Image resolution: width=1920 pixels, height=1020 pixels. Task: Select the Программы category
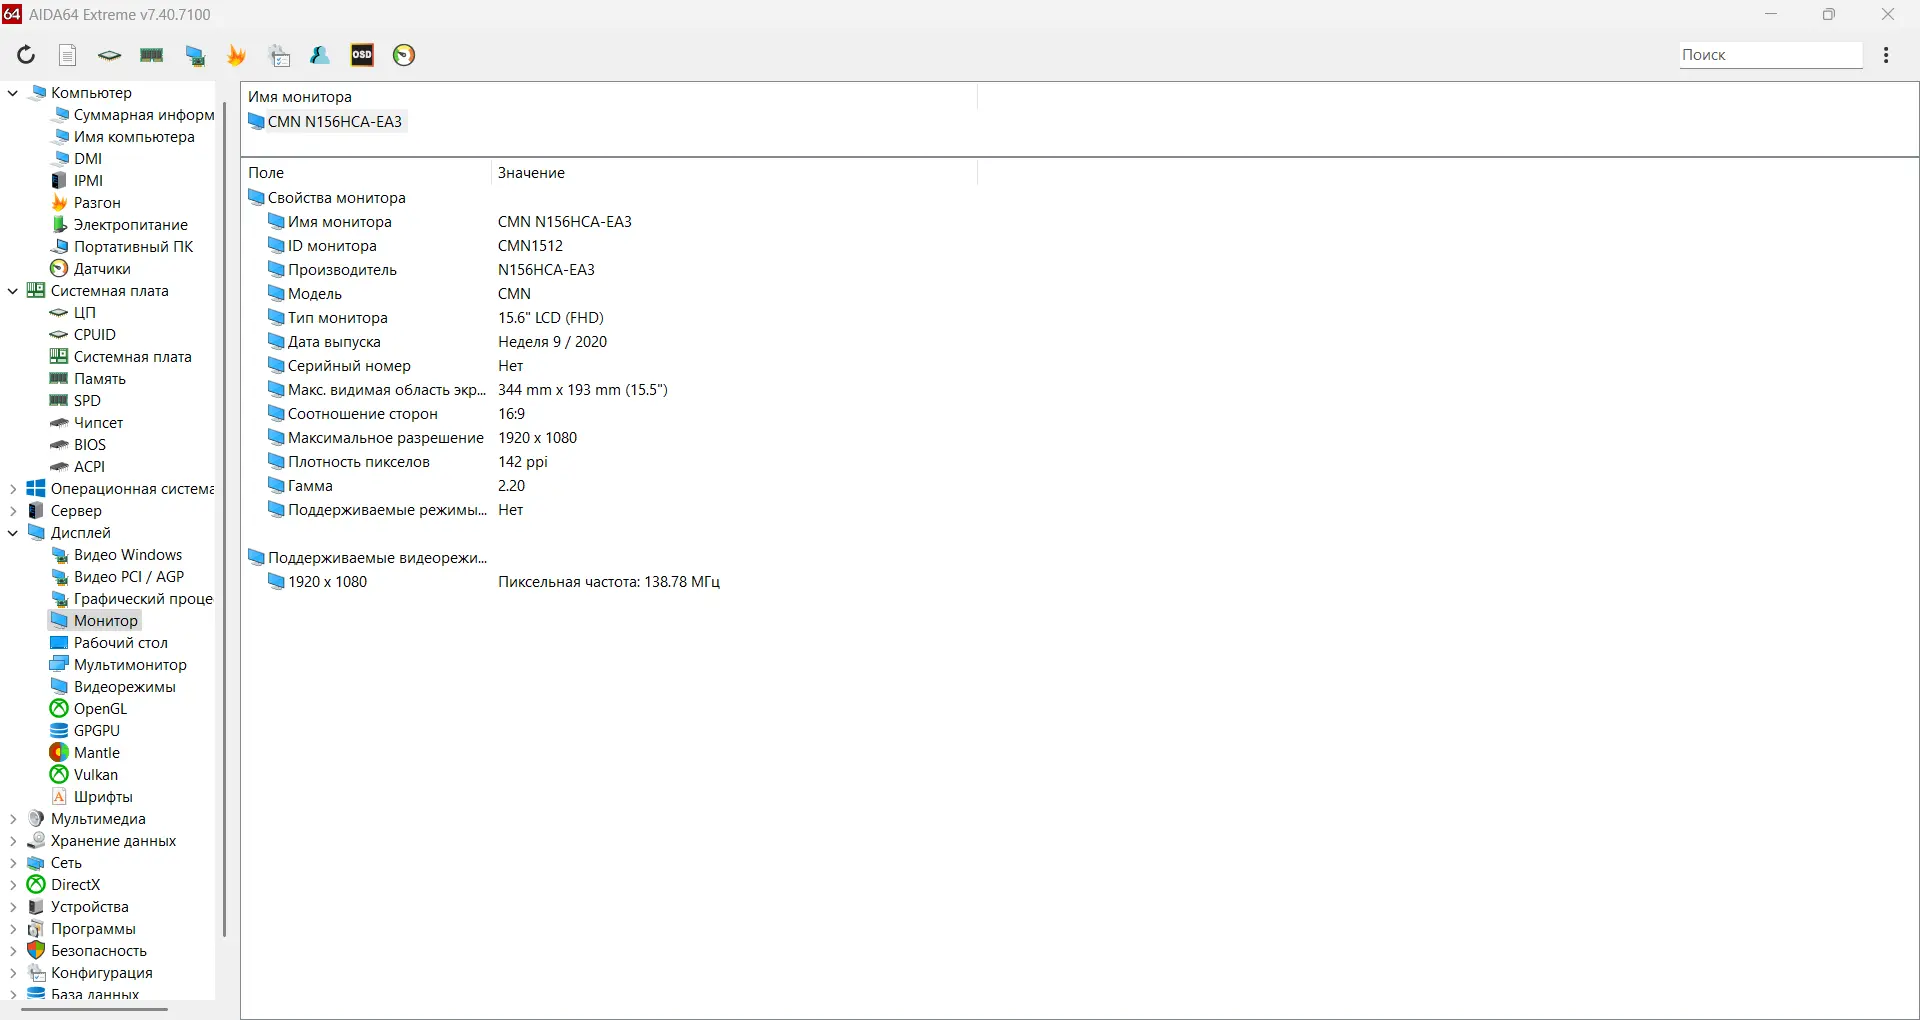pos(82,929)
